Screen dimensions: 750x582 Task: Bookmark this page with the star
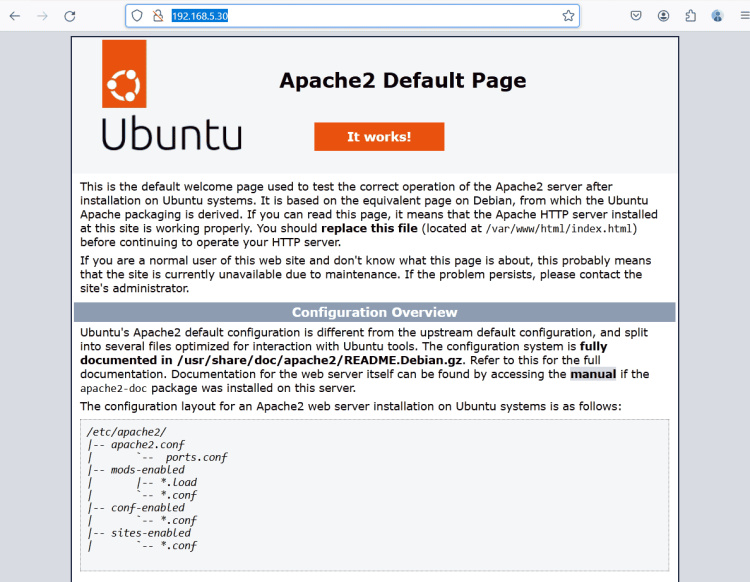pyautogui.click(x=568, y=16)
